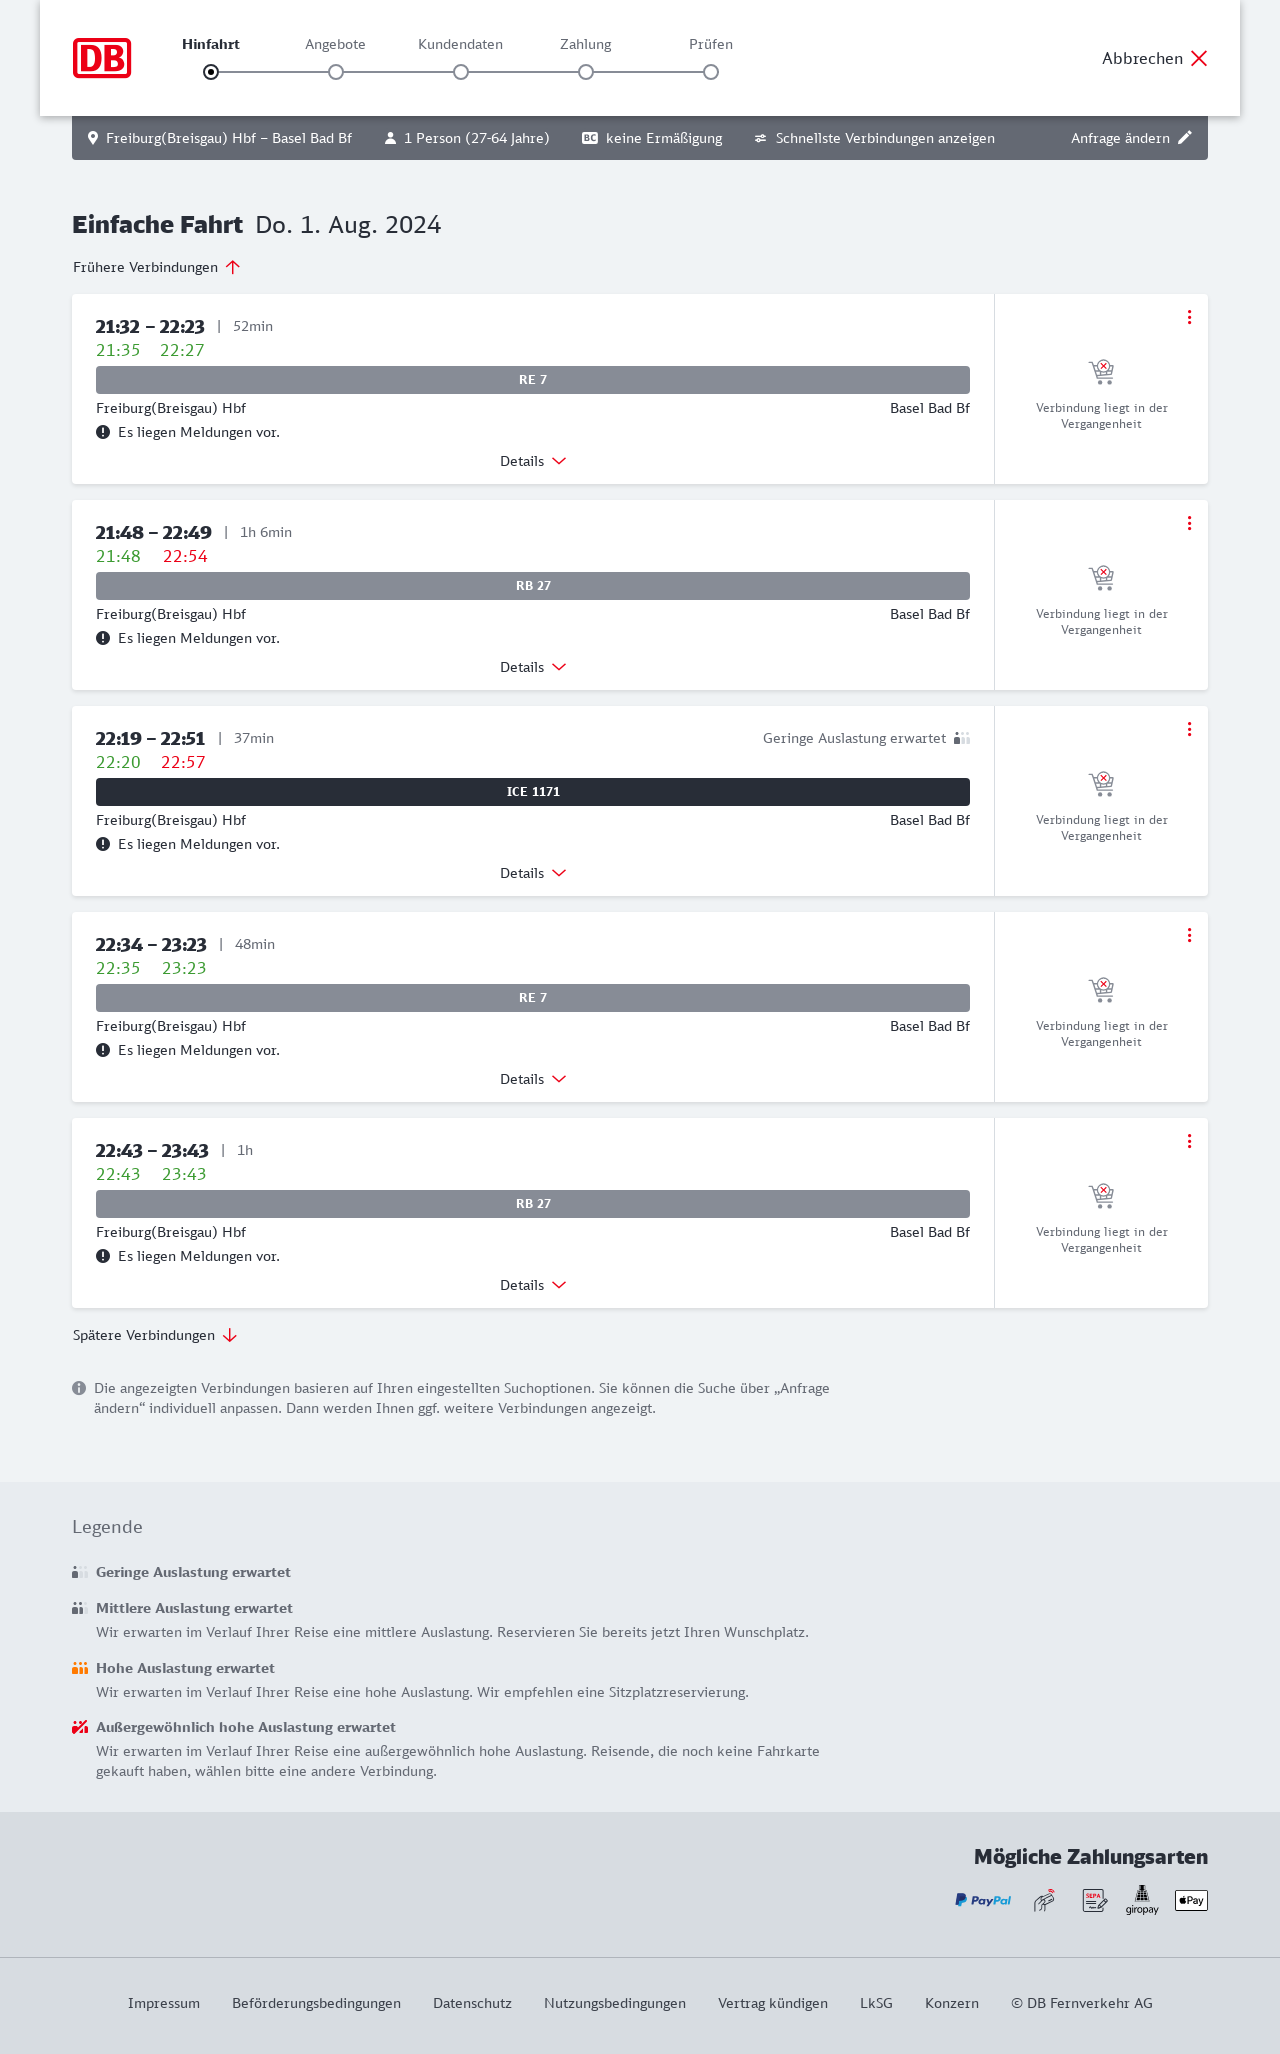1280x2054 pixels.
Task: Open three-dot menu for the 22:43 connection
Action: [1189, 1141]
